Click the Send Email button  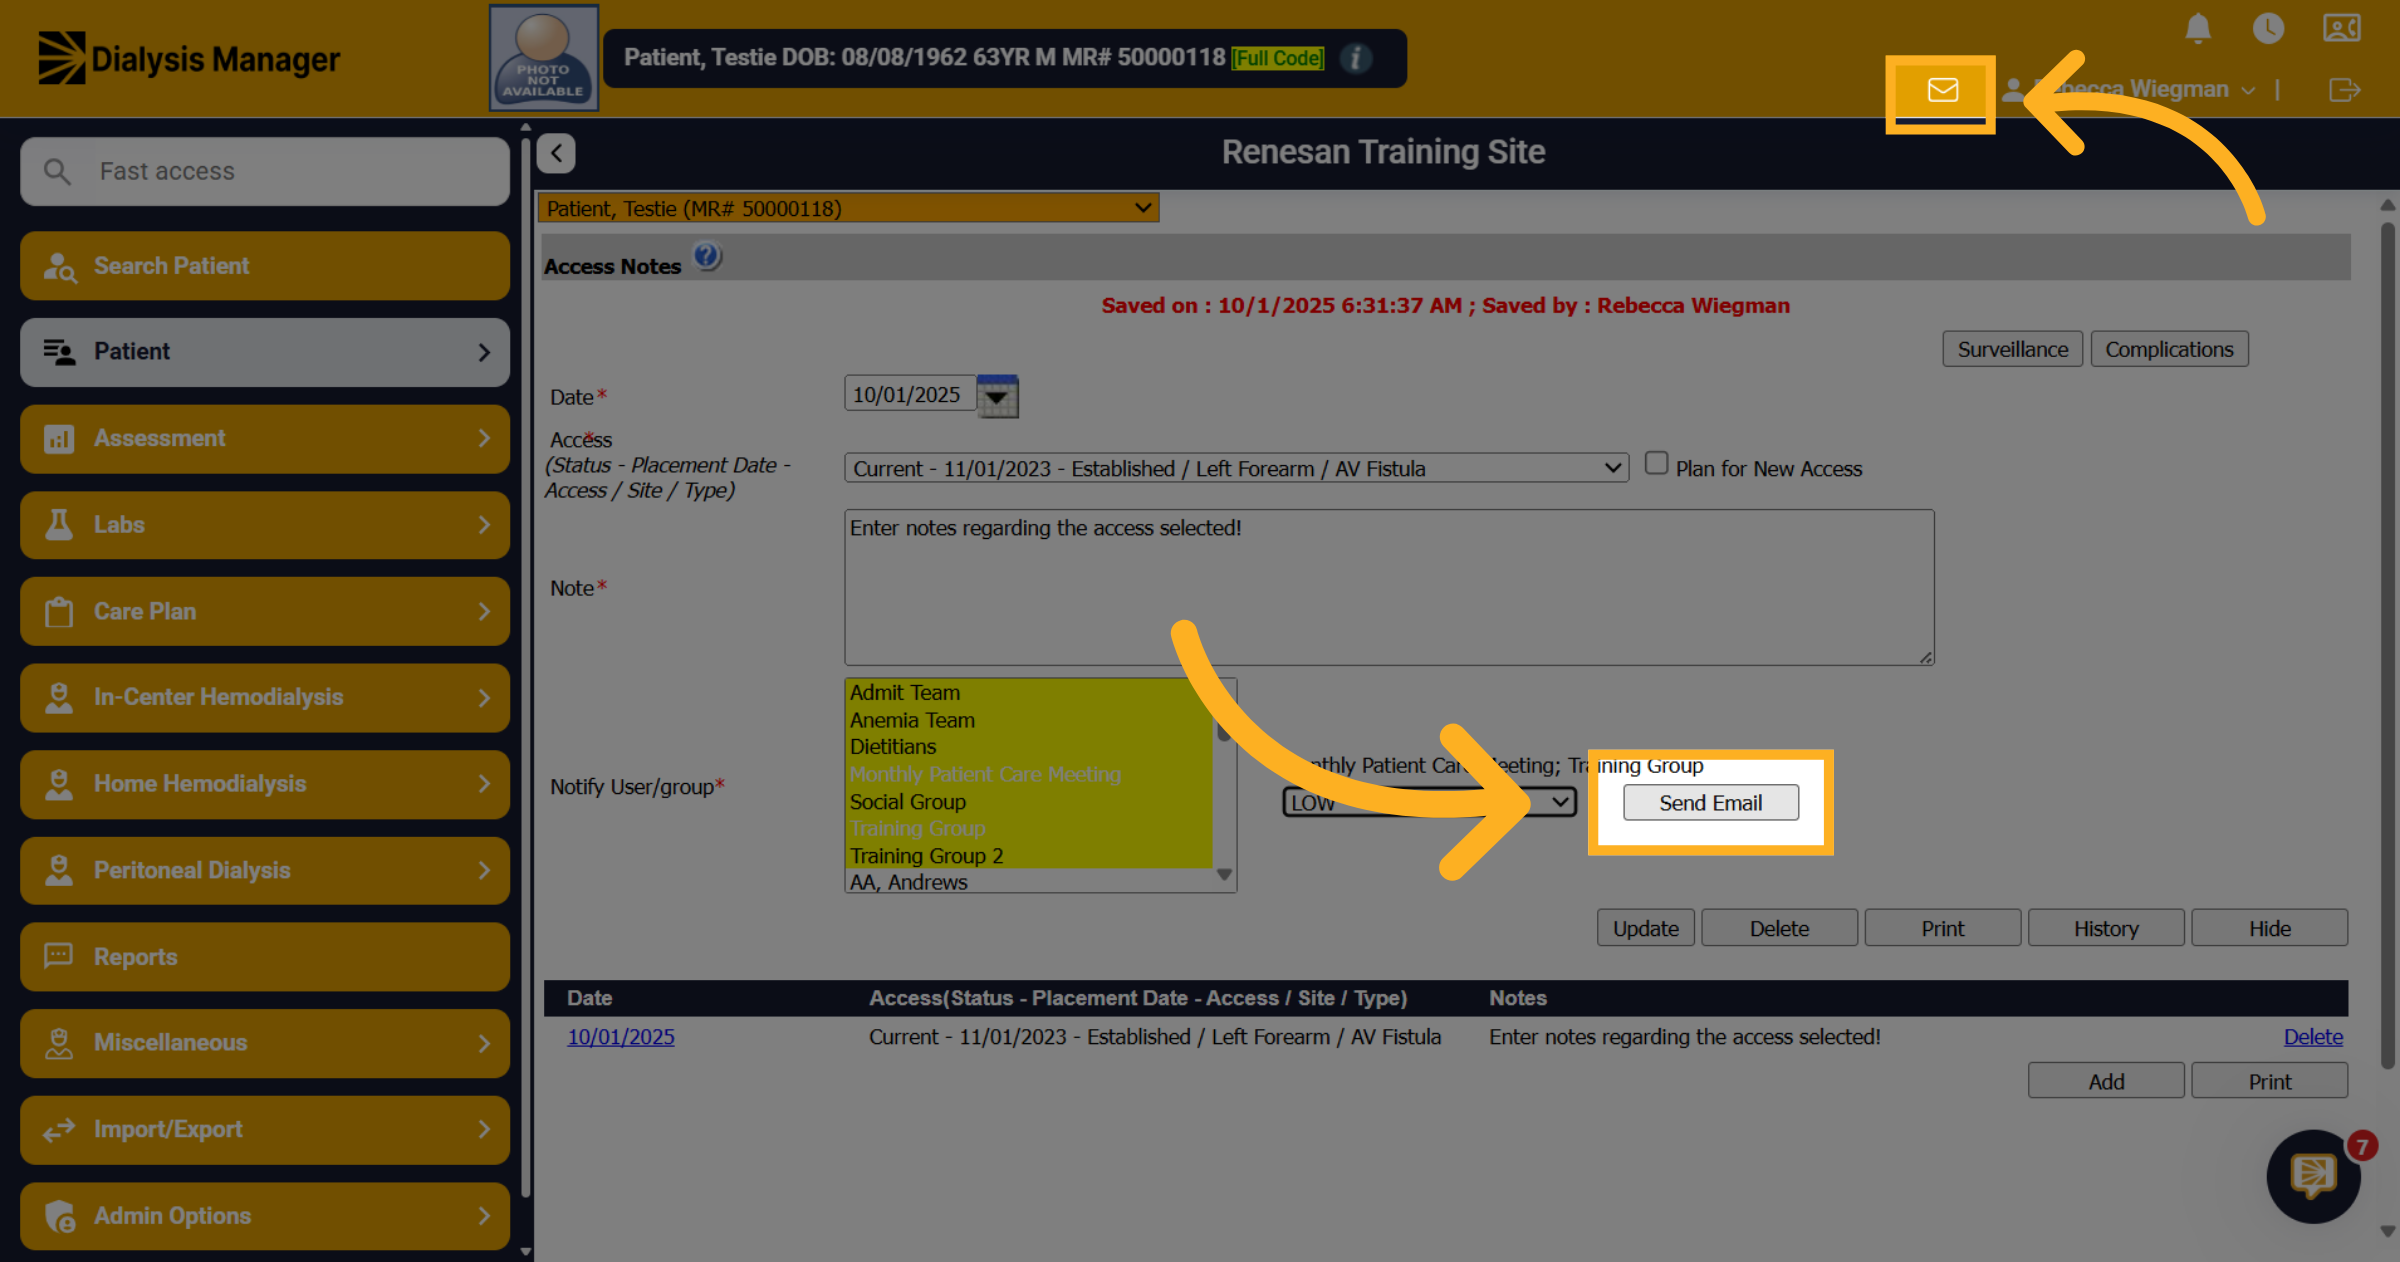1710,803
